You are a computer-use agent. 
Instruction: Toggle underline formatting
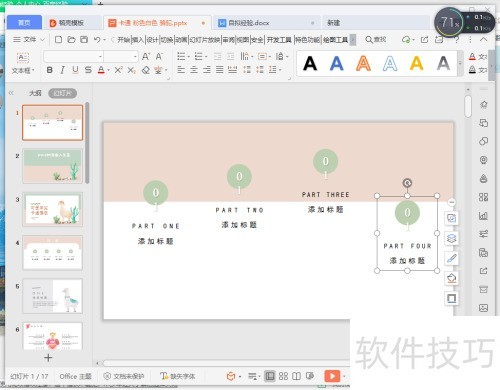pos(75,70)
